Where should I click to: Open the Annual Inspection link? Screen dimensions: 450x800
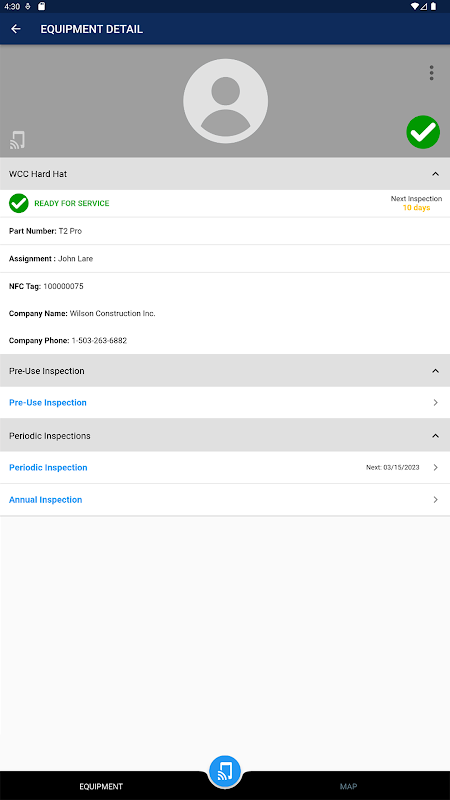tap(45, 499)
